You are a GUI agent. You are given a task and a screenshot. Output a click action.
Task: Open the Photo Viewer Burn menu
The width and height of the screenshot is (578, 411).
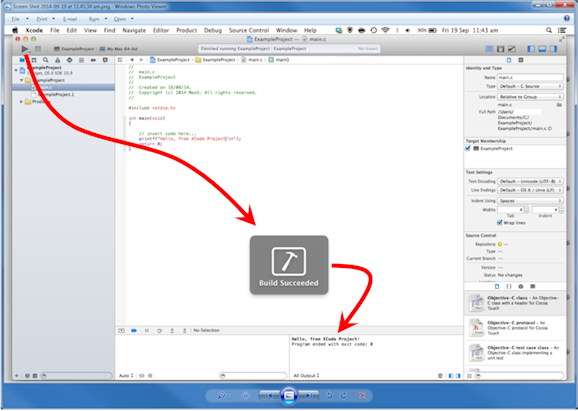point(98,19)
